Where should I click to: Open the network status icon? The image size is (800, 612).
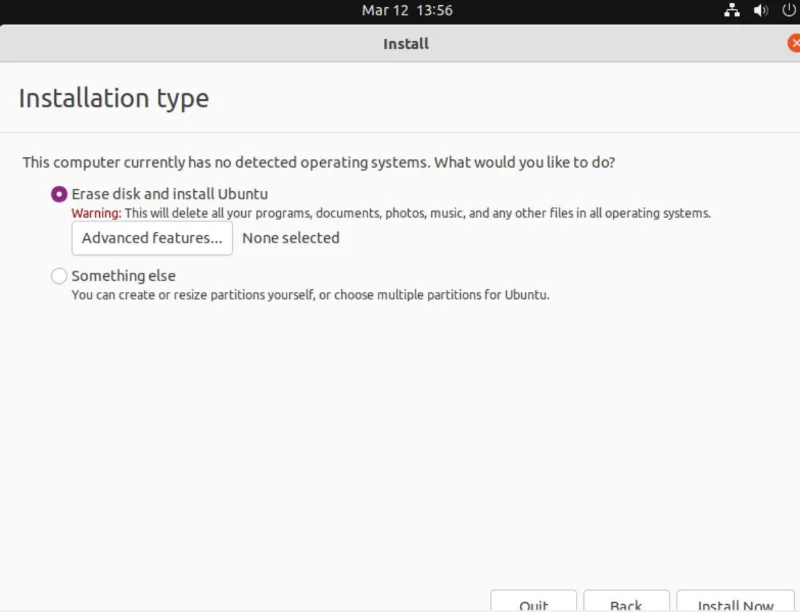tap(732, 10)
